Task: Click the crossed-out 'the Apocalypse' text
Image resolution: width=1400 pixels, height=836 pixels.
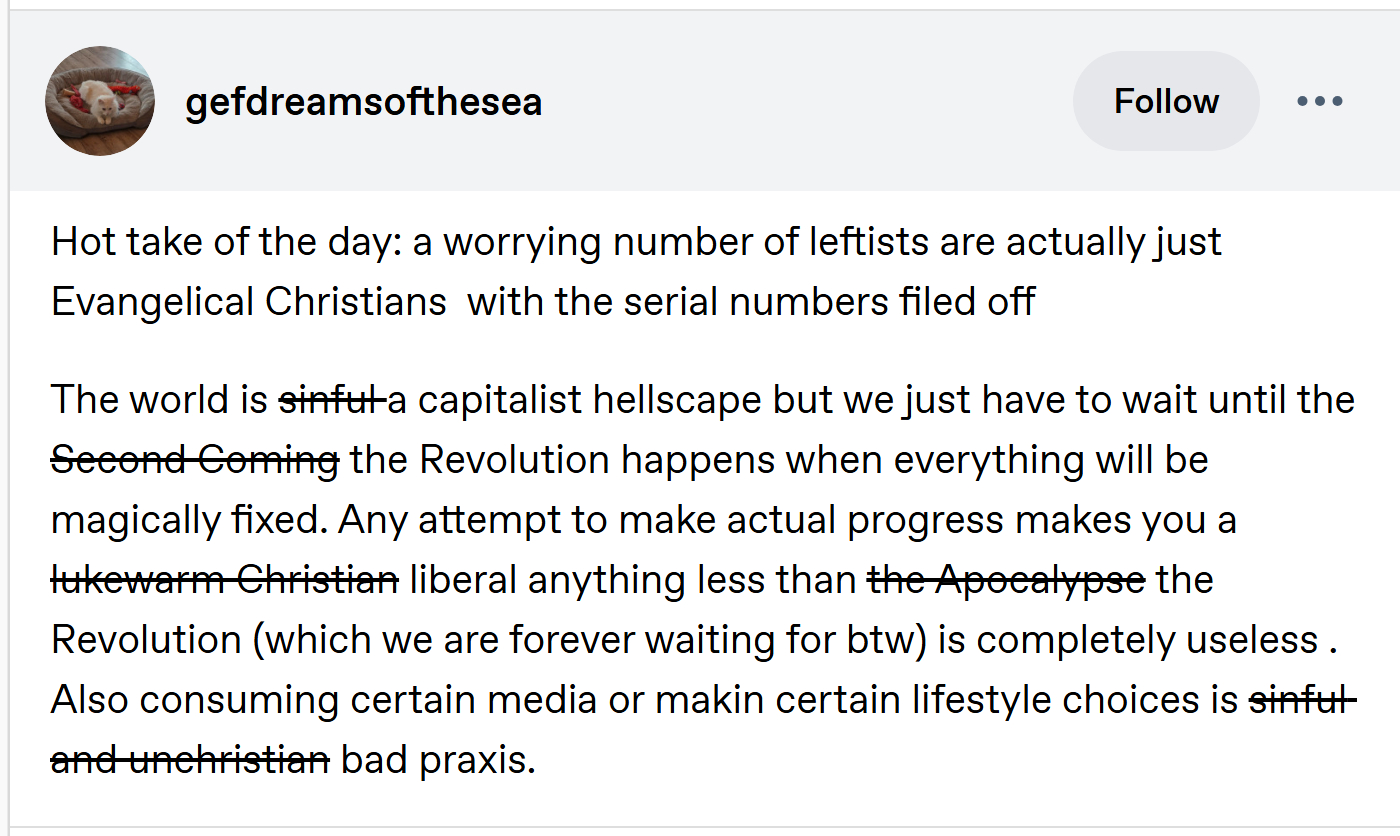Action: click(1006, 580)
